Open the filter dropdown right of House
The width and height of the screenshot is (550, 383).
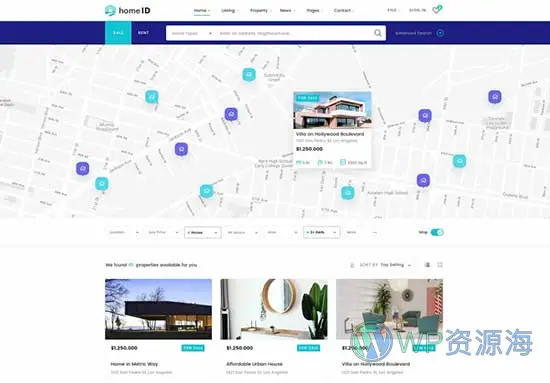242,233
